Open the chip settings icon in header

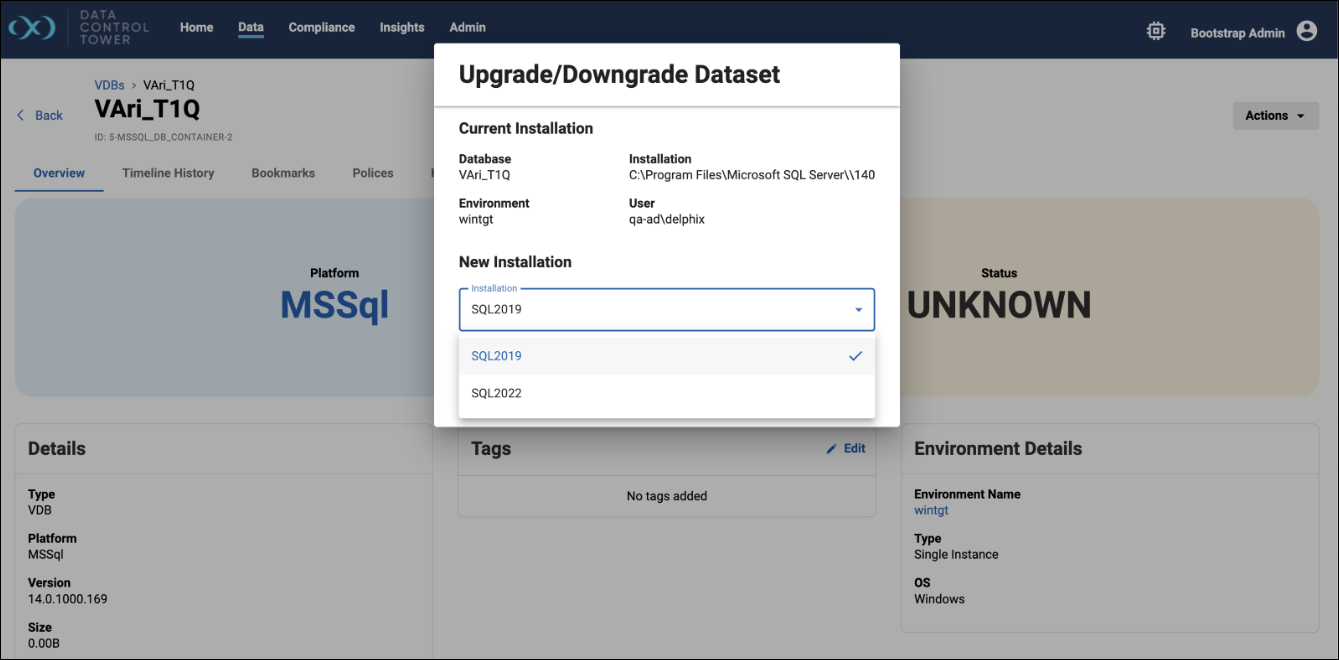pos(1155,32)
